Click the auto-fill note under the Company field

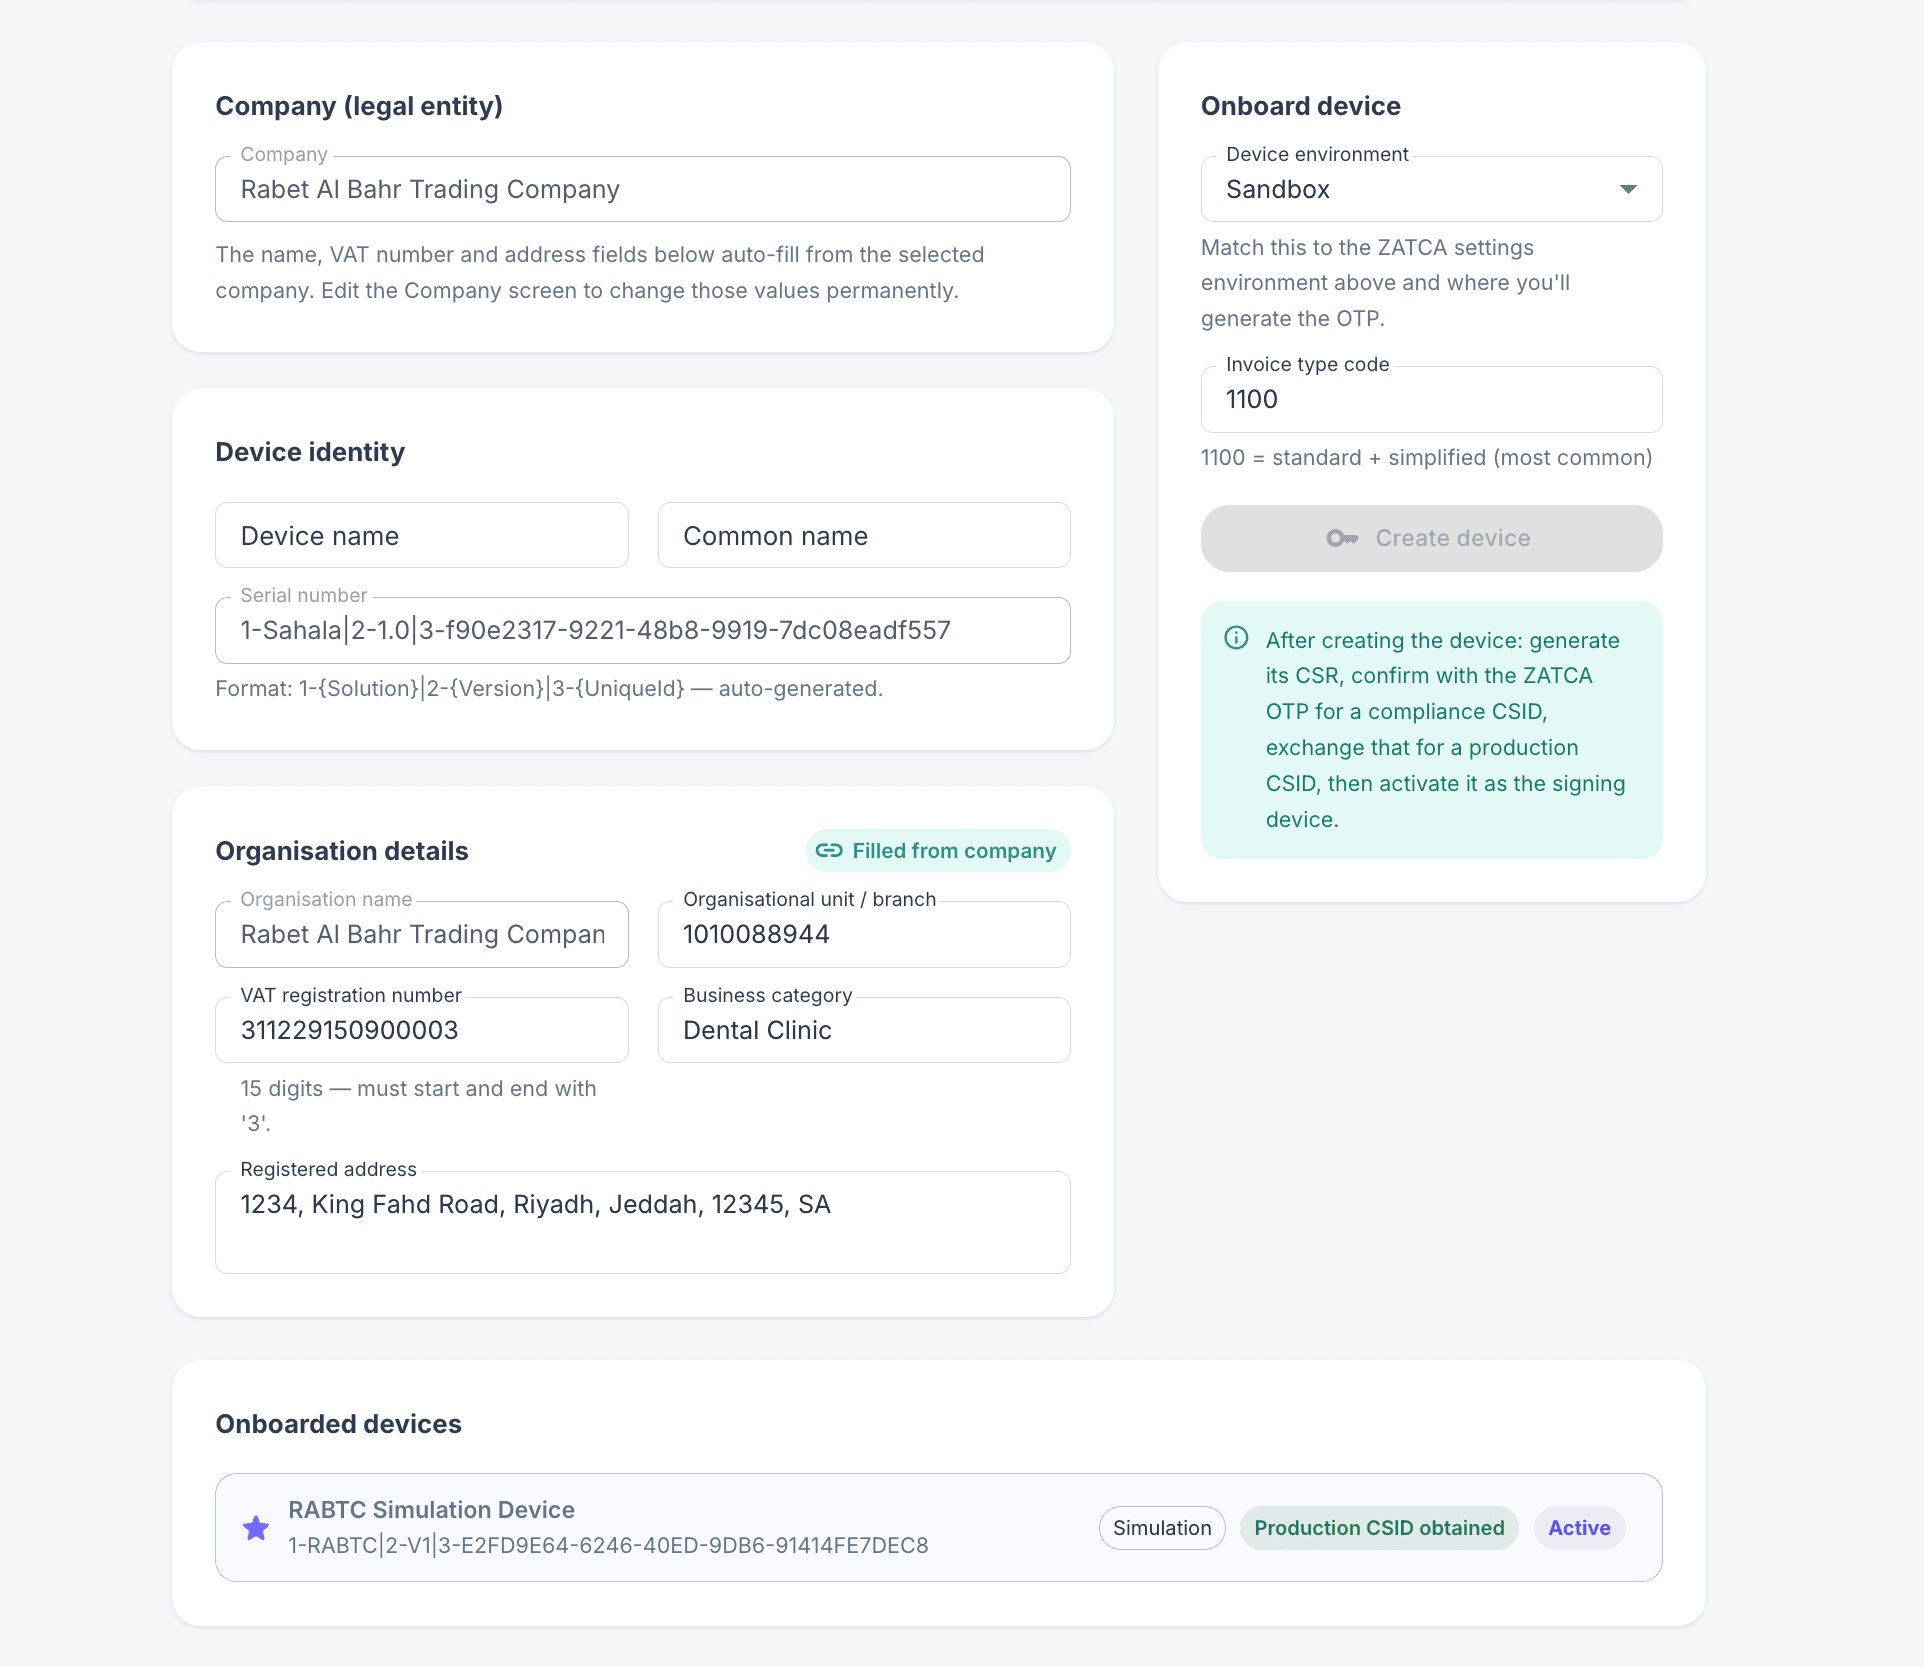pos(600,272)
